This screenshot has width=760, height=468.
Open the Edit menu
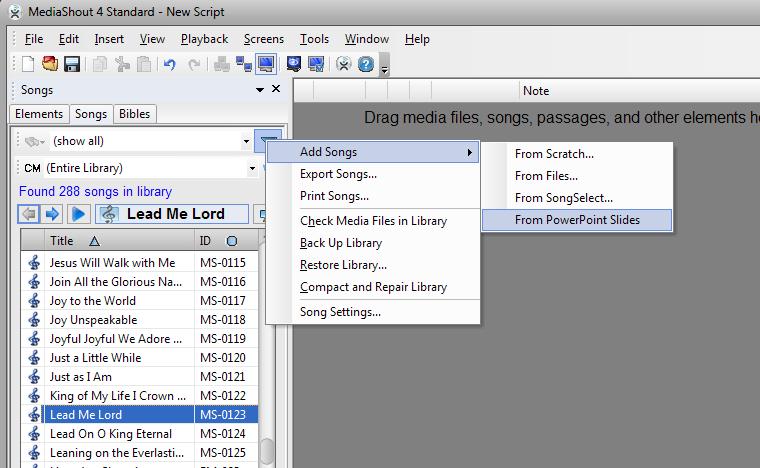(x=68, y=39)
